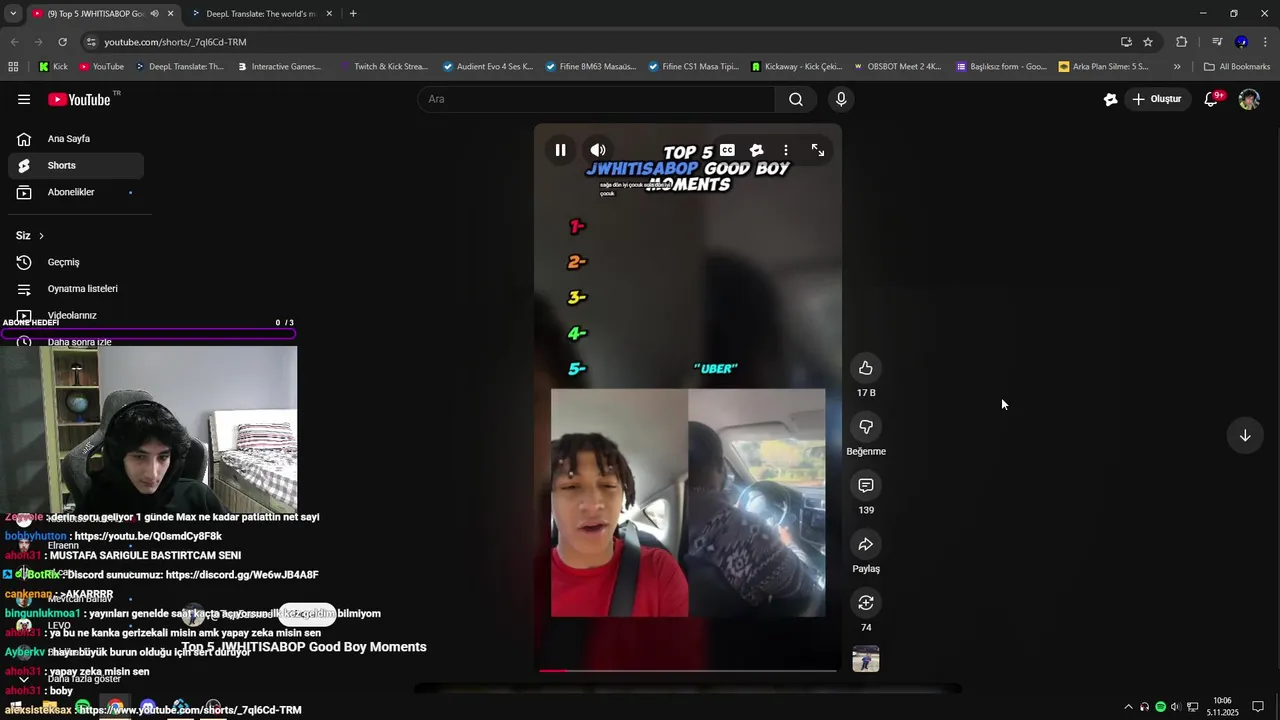Open the sound source thumbnail

coord(866,659)
